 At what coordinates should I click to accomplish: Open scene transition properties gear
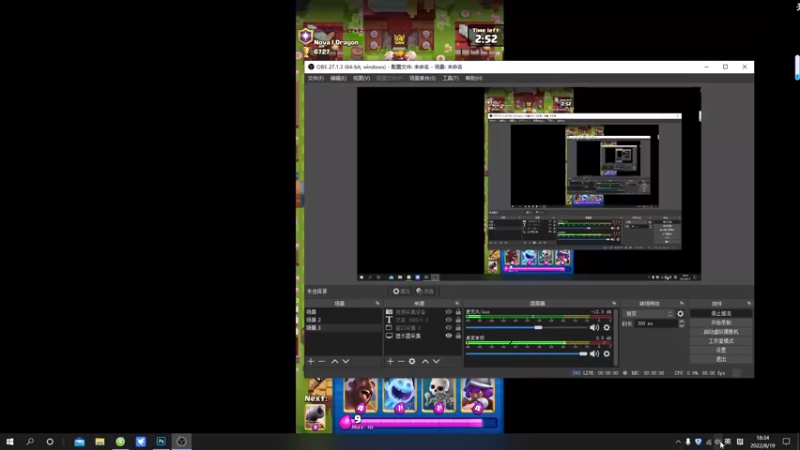pos(680,314)
